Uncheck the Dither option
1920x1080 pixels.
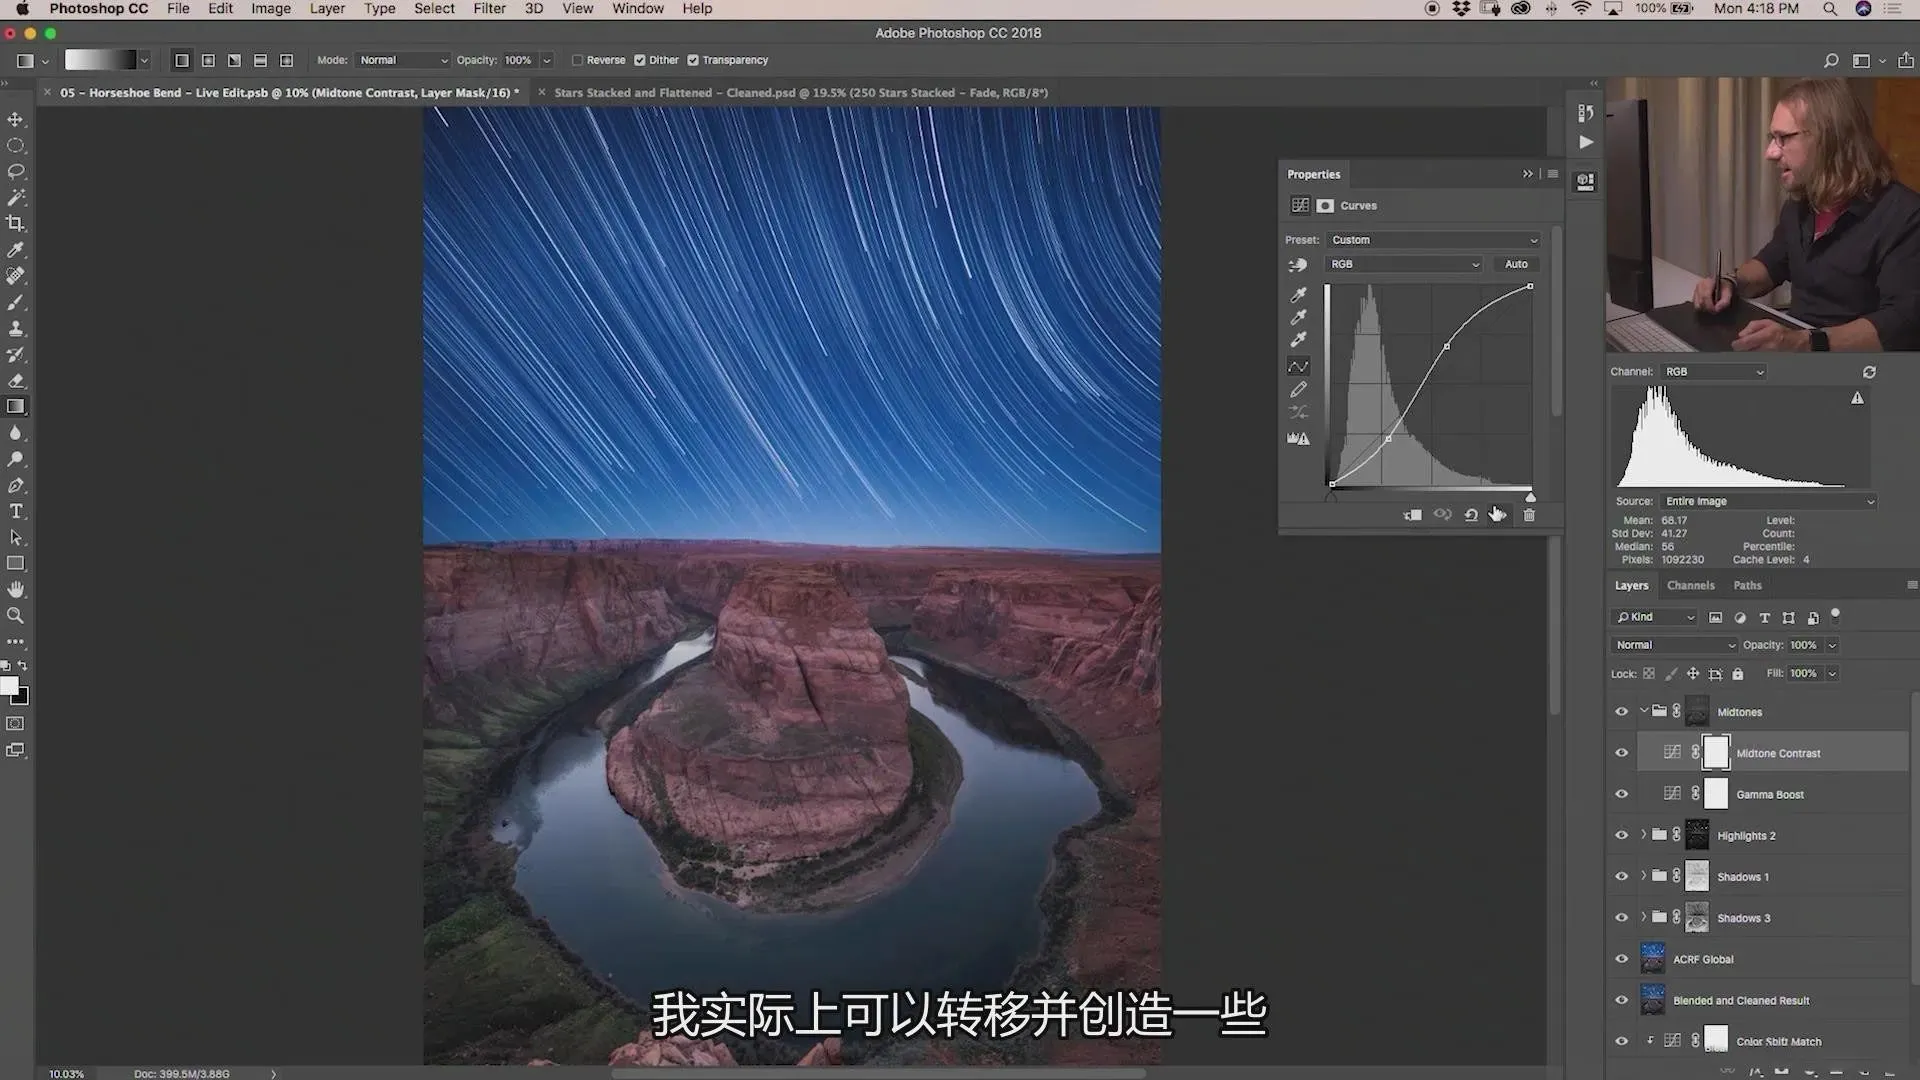tap(640, 60)
